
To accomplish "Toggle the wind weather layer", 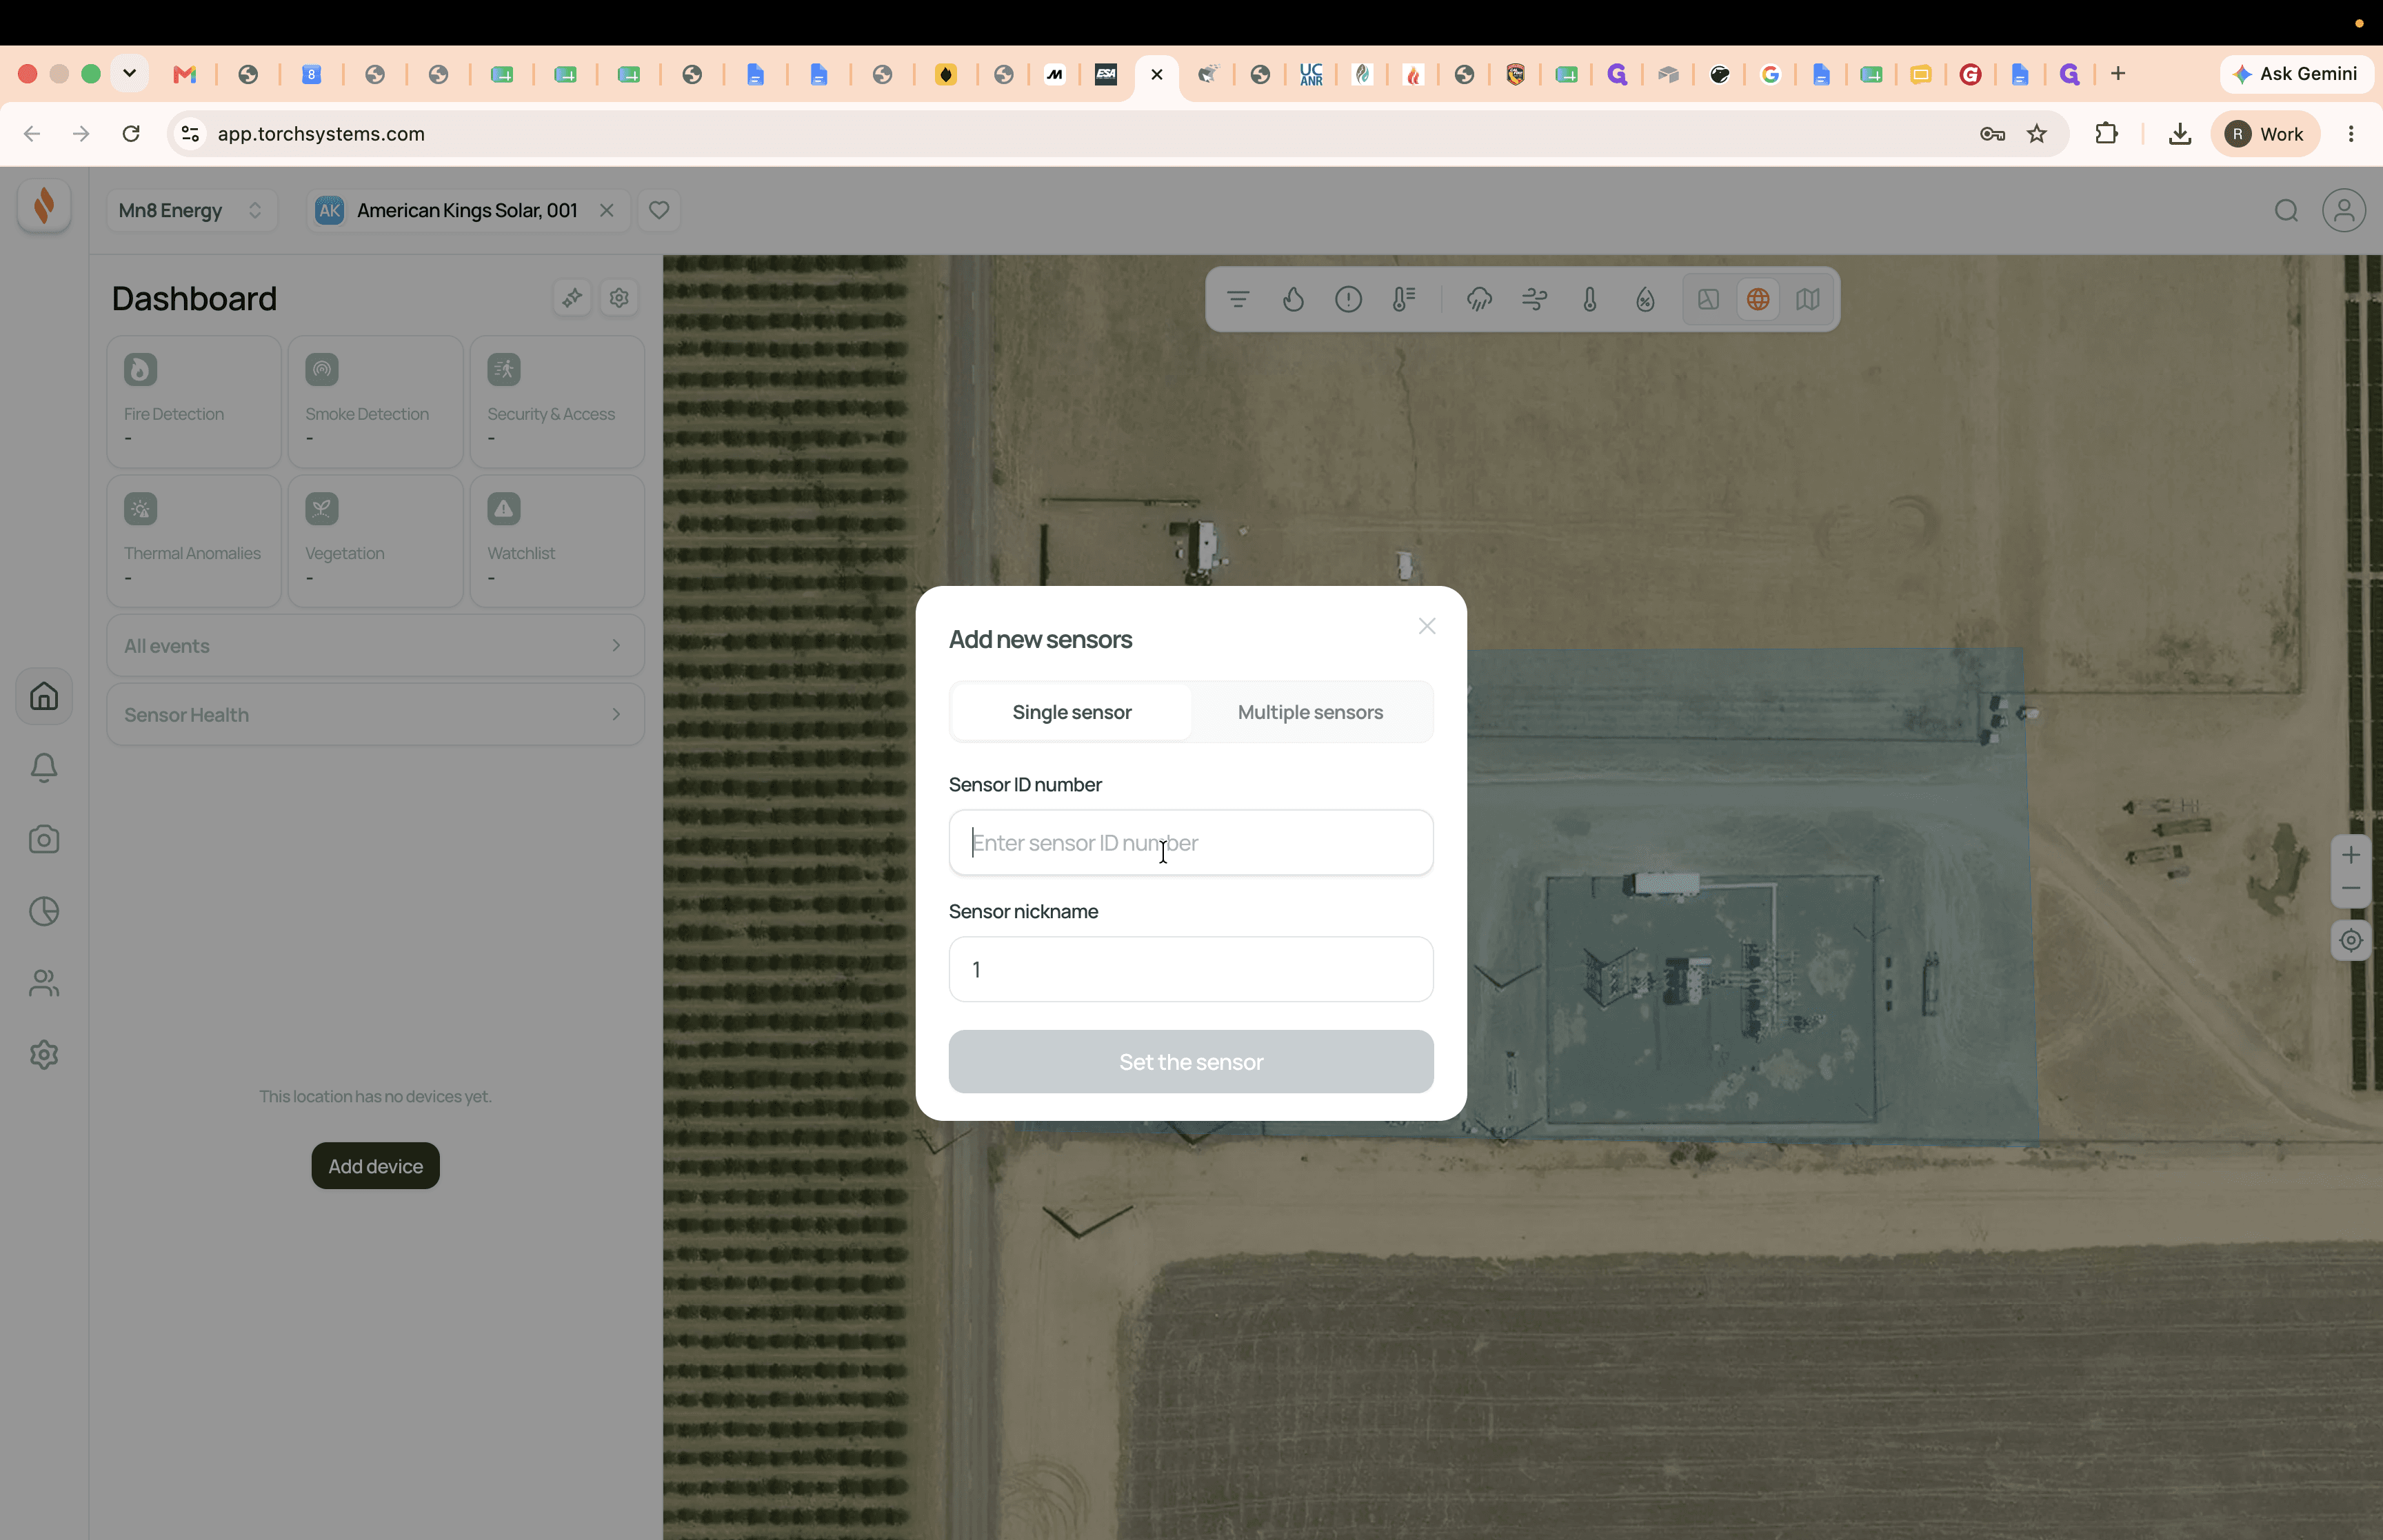I will [1534, 299].
